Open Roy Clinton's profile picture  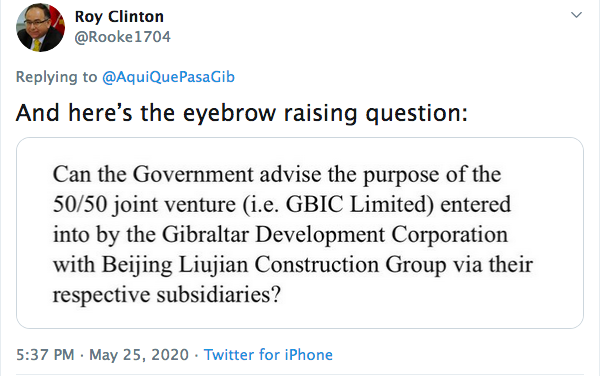(x=40, y=27)
